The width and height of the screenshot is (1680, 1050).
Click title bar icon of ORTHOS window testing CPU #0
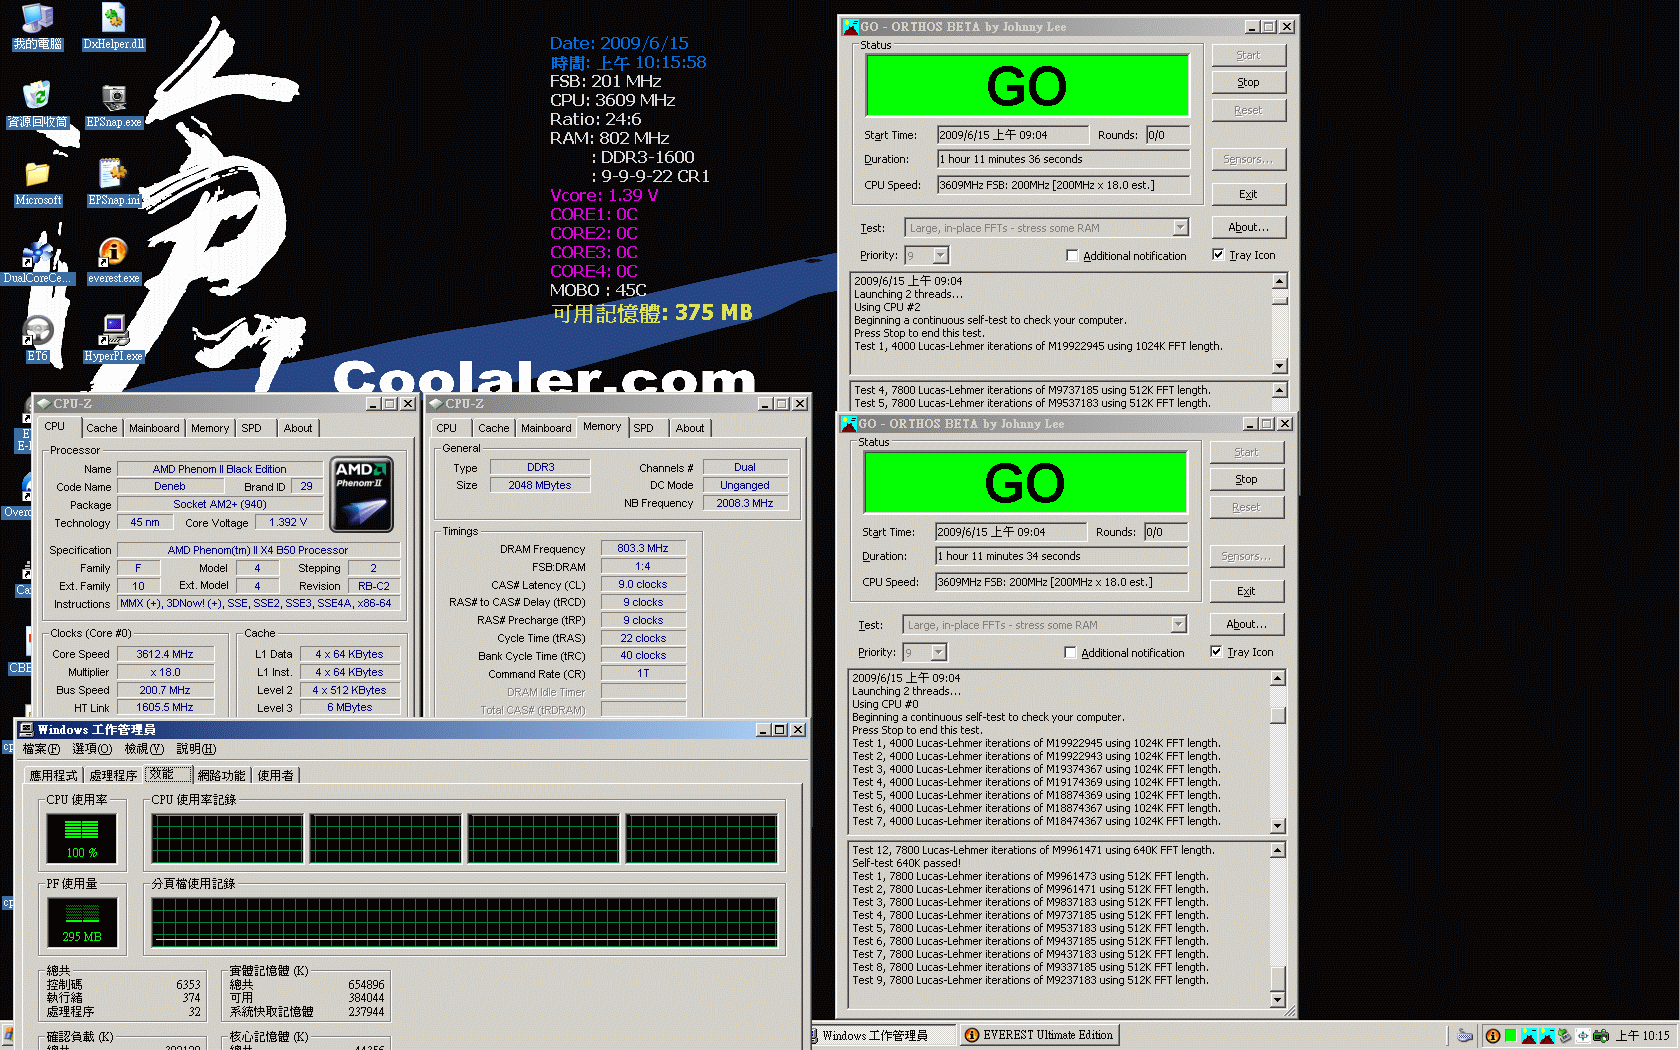[x=849, y=424]
